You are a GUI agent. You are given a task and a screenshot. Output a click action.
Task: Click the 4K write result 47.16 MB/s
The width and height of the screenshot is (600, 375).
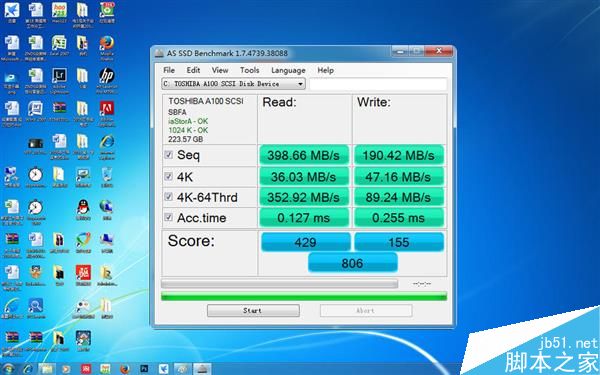tap(399, 176)
